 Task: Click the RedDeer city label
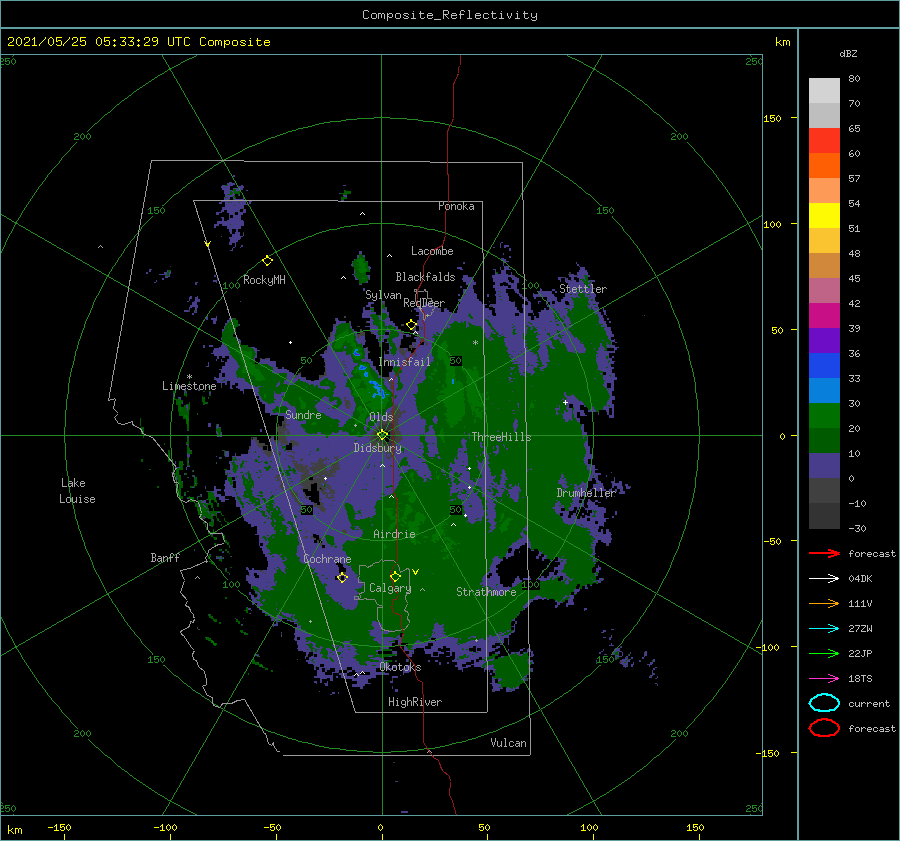[424, 303]
